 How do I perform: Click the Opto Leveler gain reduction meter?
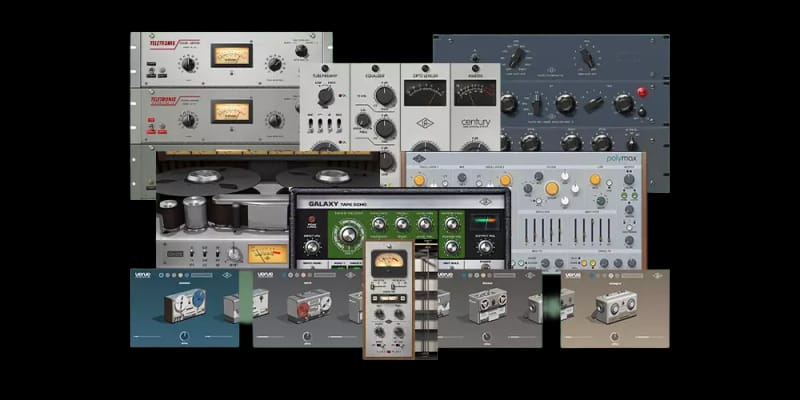click(425, 93)
